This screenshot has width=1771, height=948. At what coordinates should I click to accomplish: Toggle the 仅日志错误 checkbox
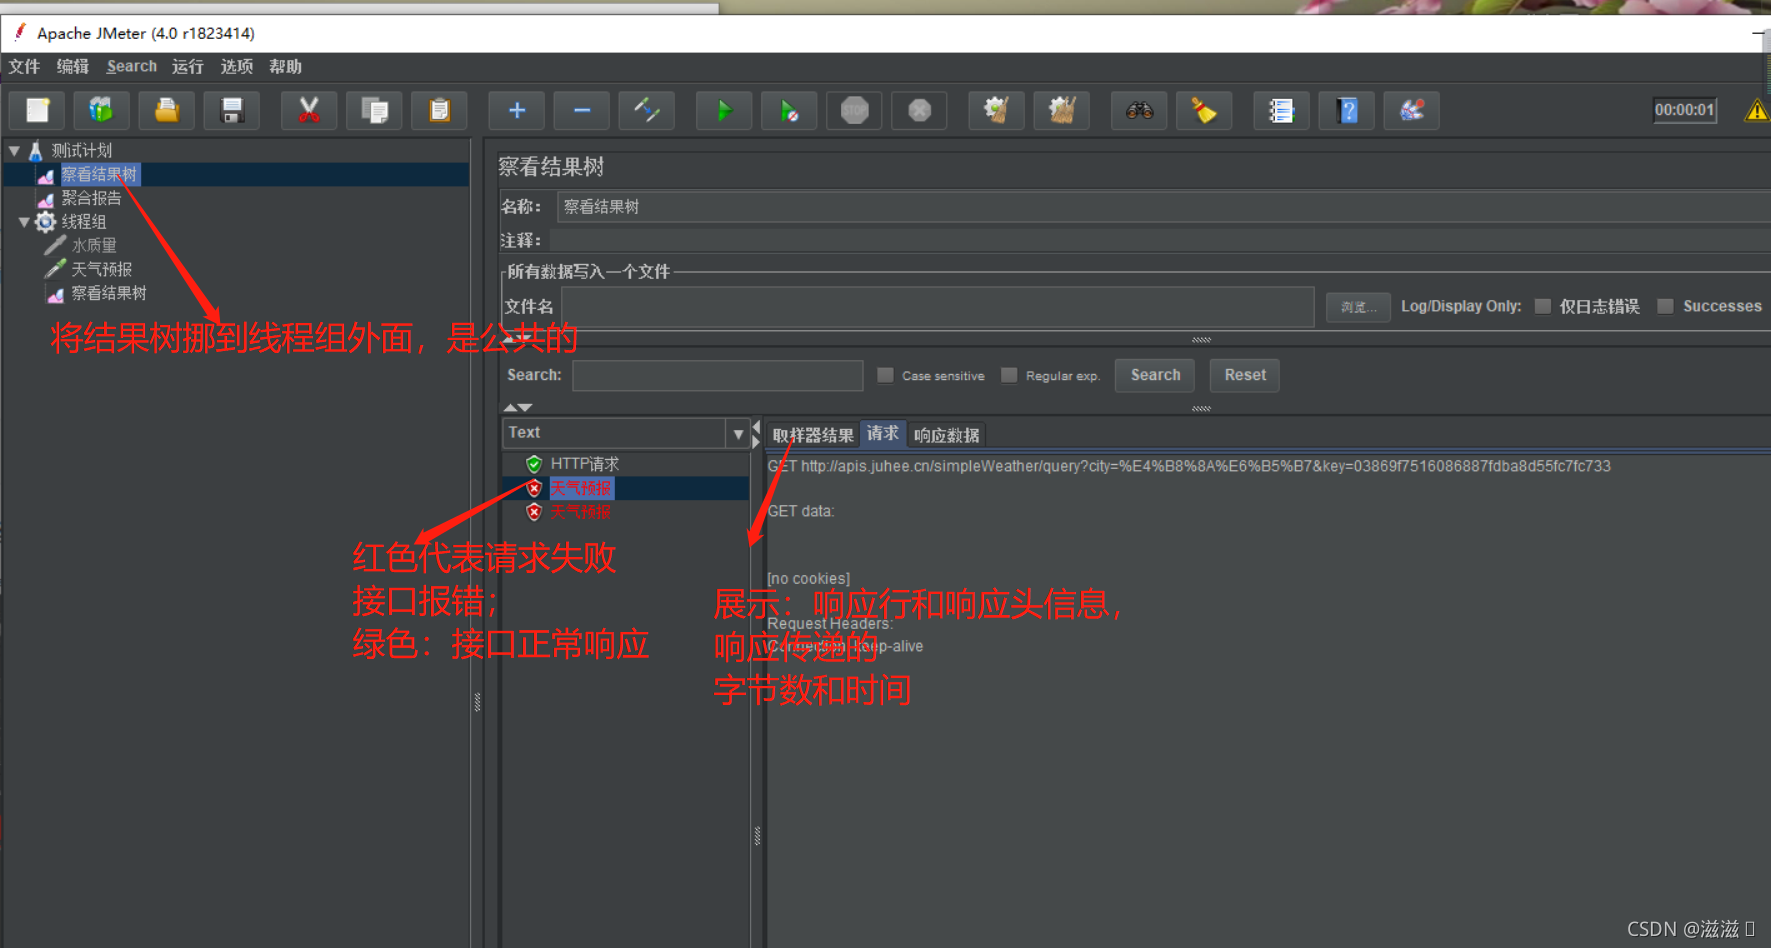[x=1543, y=306]
